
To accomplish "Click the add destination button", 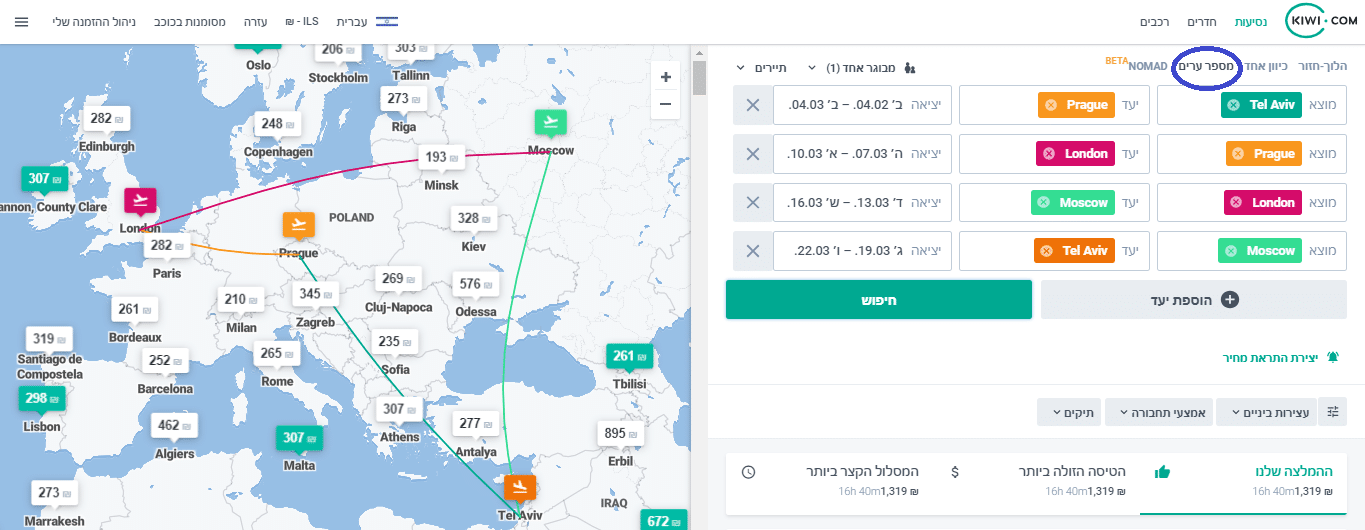I will point(1194,300).
